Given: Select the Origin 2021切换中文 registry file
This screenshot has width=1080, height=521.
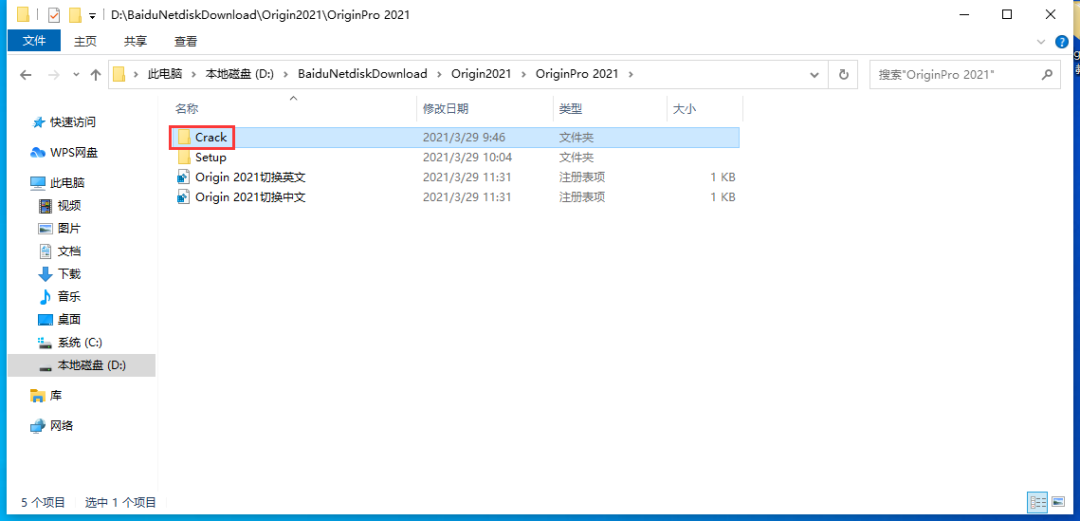Looking at the screenshot, I should pyautogui.click(x=249, y=197).
